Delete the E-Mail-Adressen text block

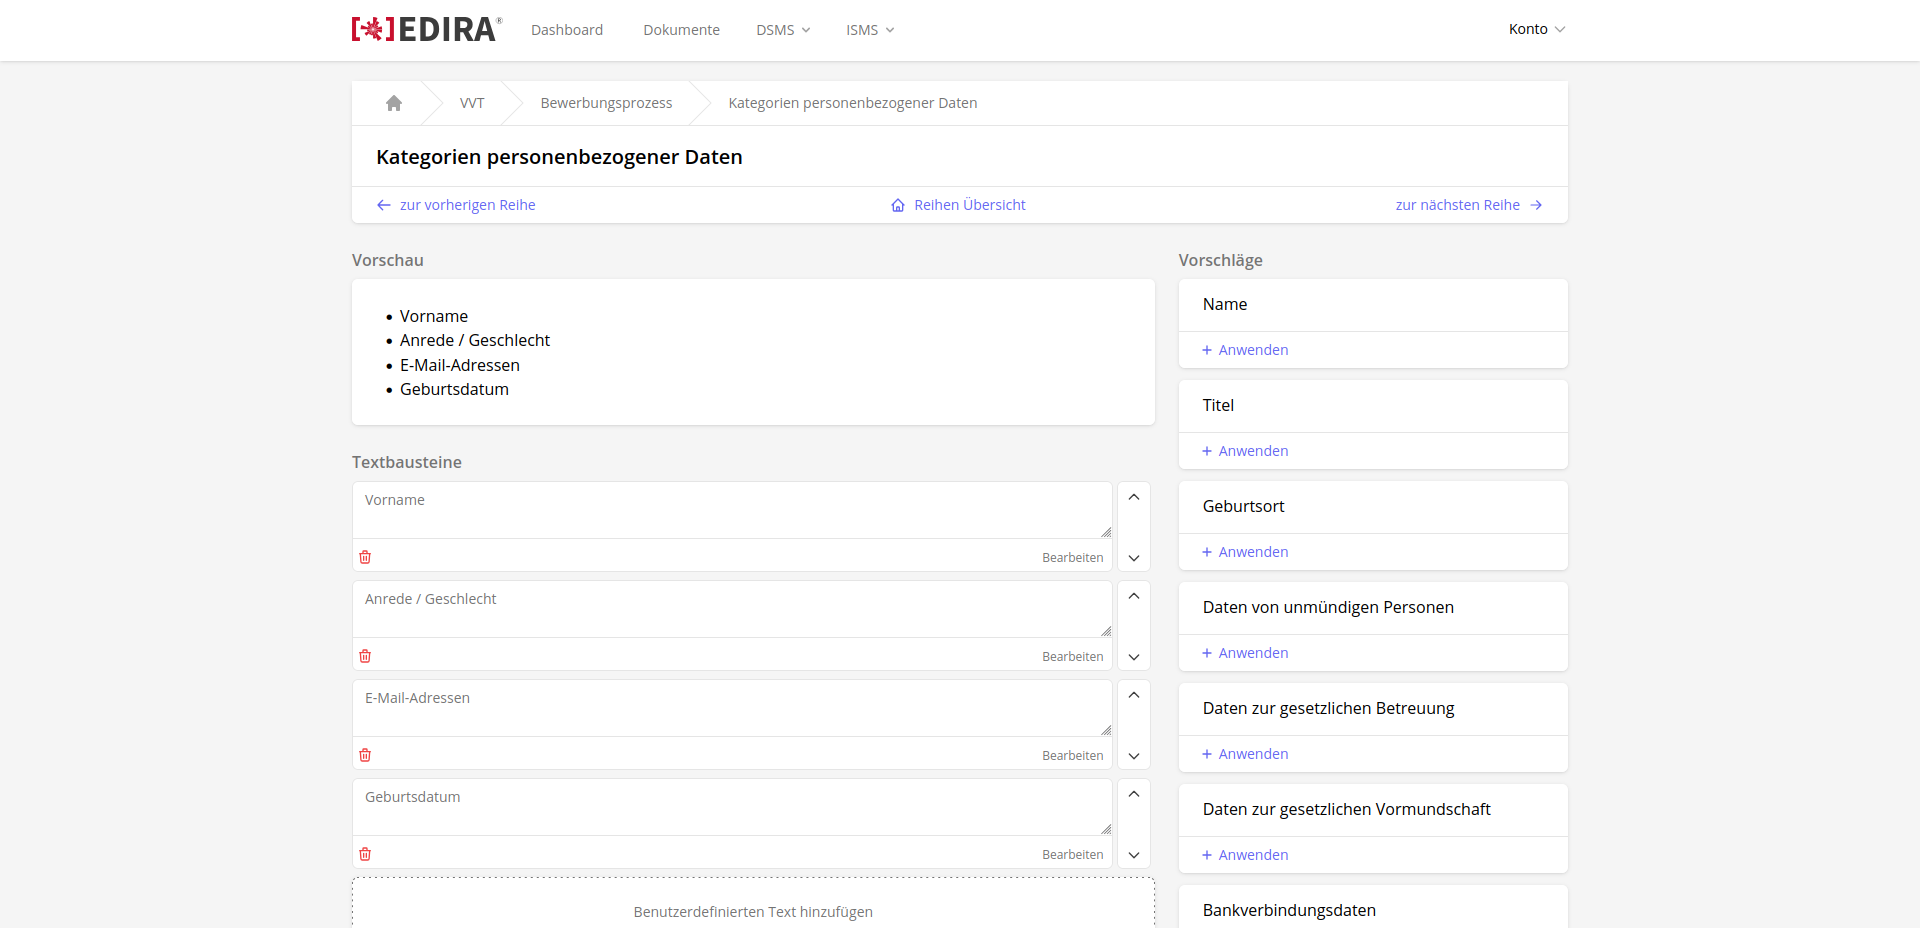pos(365,755)
